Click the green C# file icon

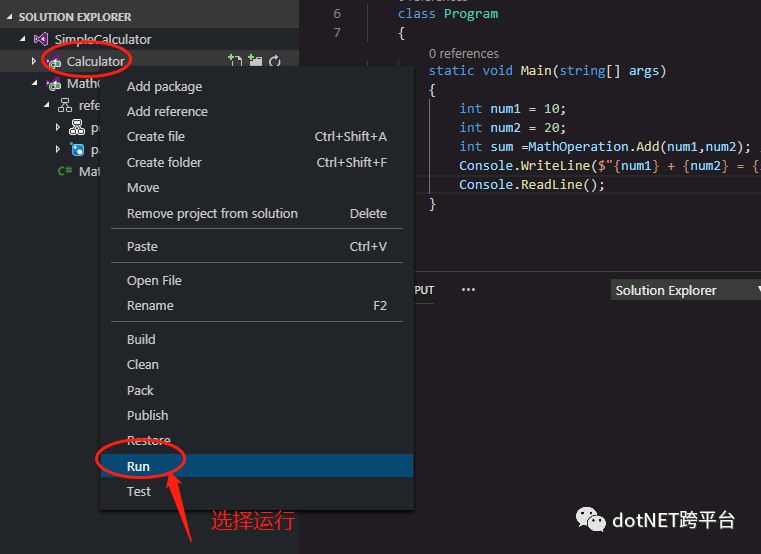pos(65,171)
